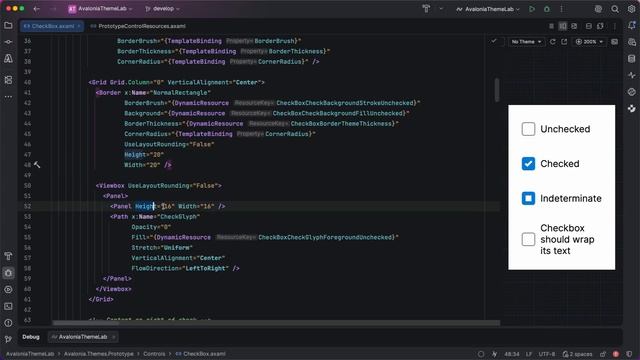Click the Viewbox opening tag on line 50
The width and height of the screenshot is (640, 360).
click(159, 186)
